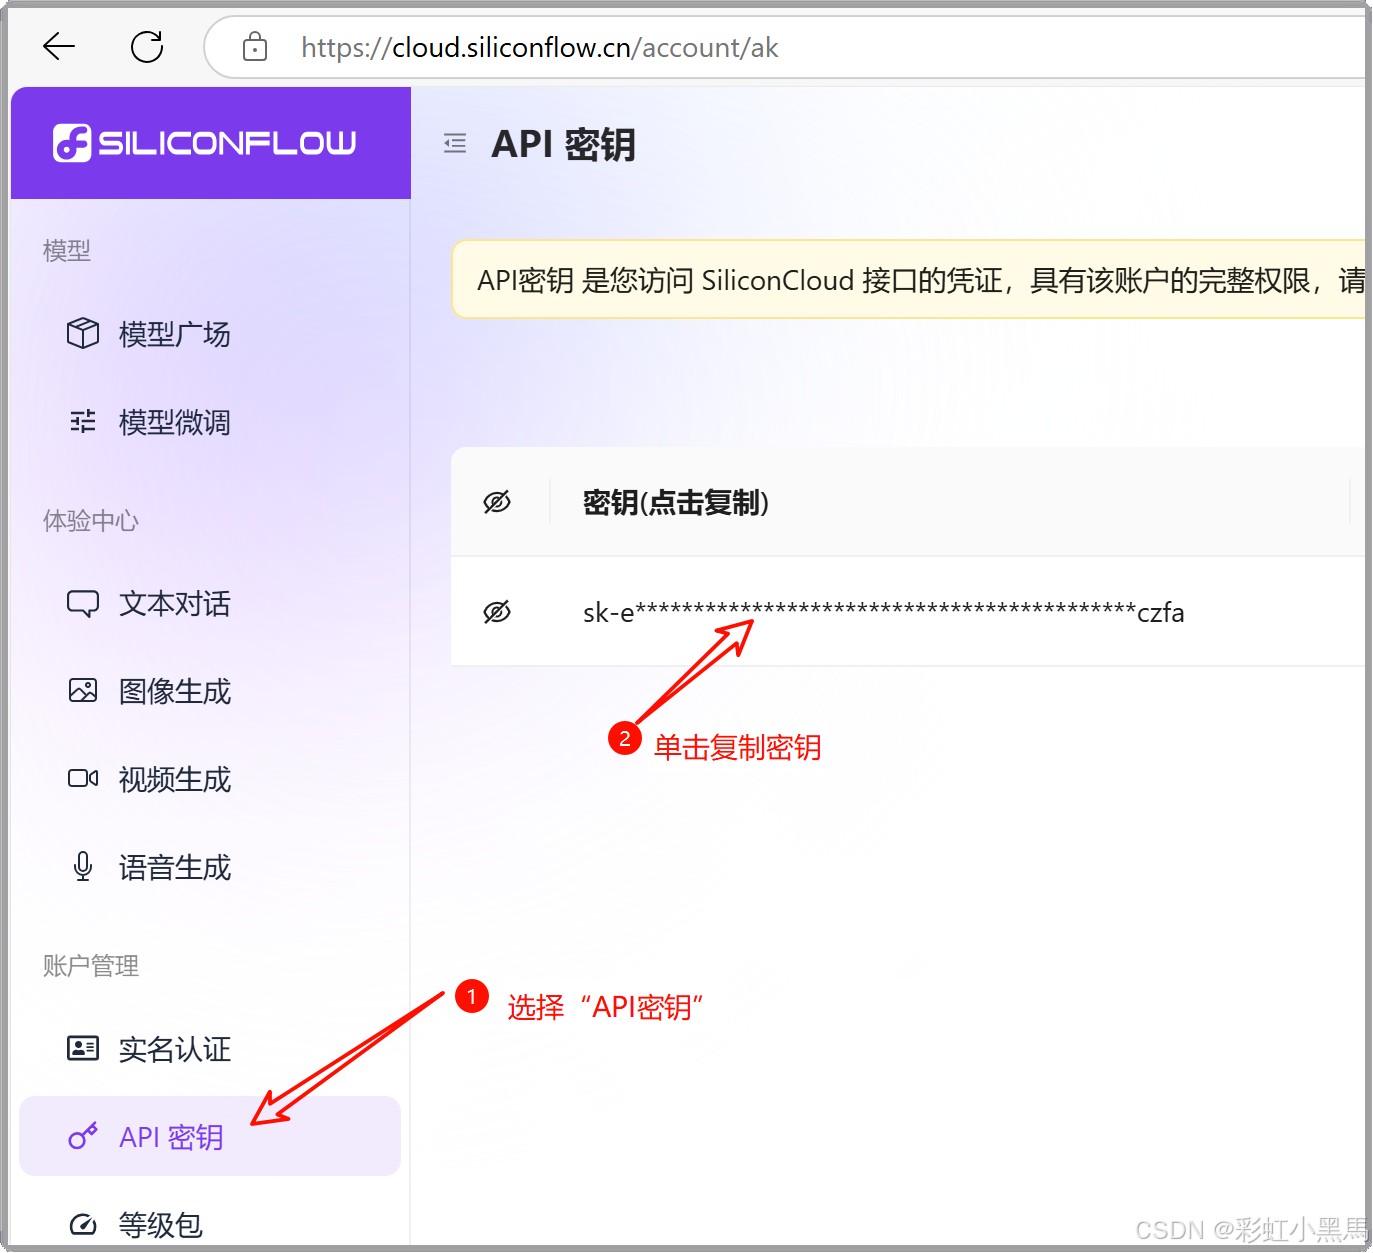Click the 模型广场 cube icon
The height and width of the screenshot is (1253, 1373).
click(83, 333)
